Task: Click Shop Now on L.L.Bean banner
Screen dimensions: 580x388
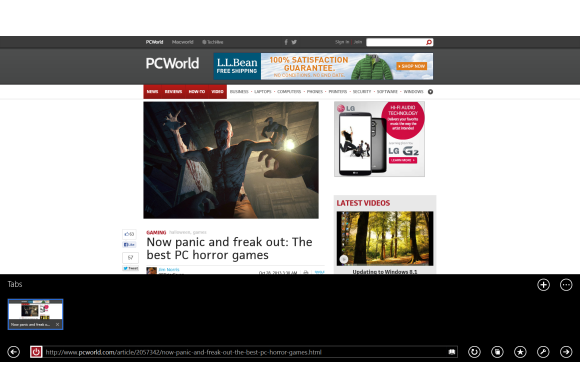Action: (x=412, y=66)
